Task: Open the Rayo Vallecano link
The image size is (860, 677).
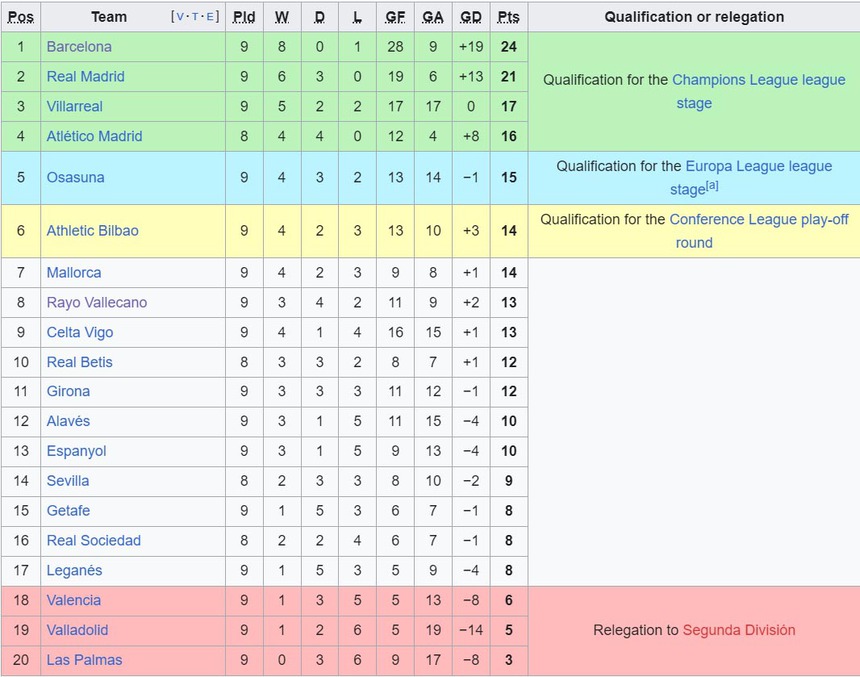Action: tap(96, 303)
